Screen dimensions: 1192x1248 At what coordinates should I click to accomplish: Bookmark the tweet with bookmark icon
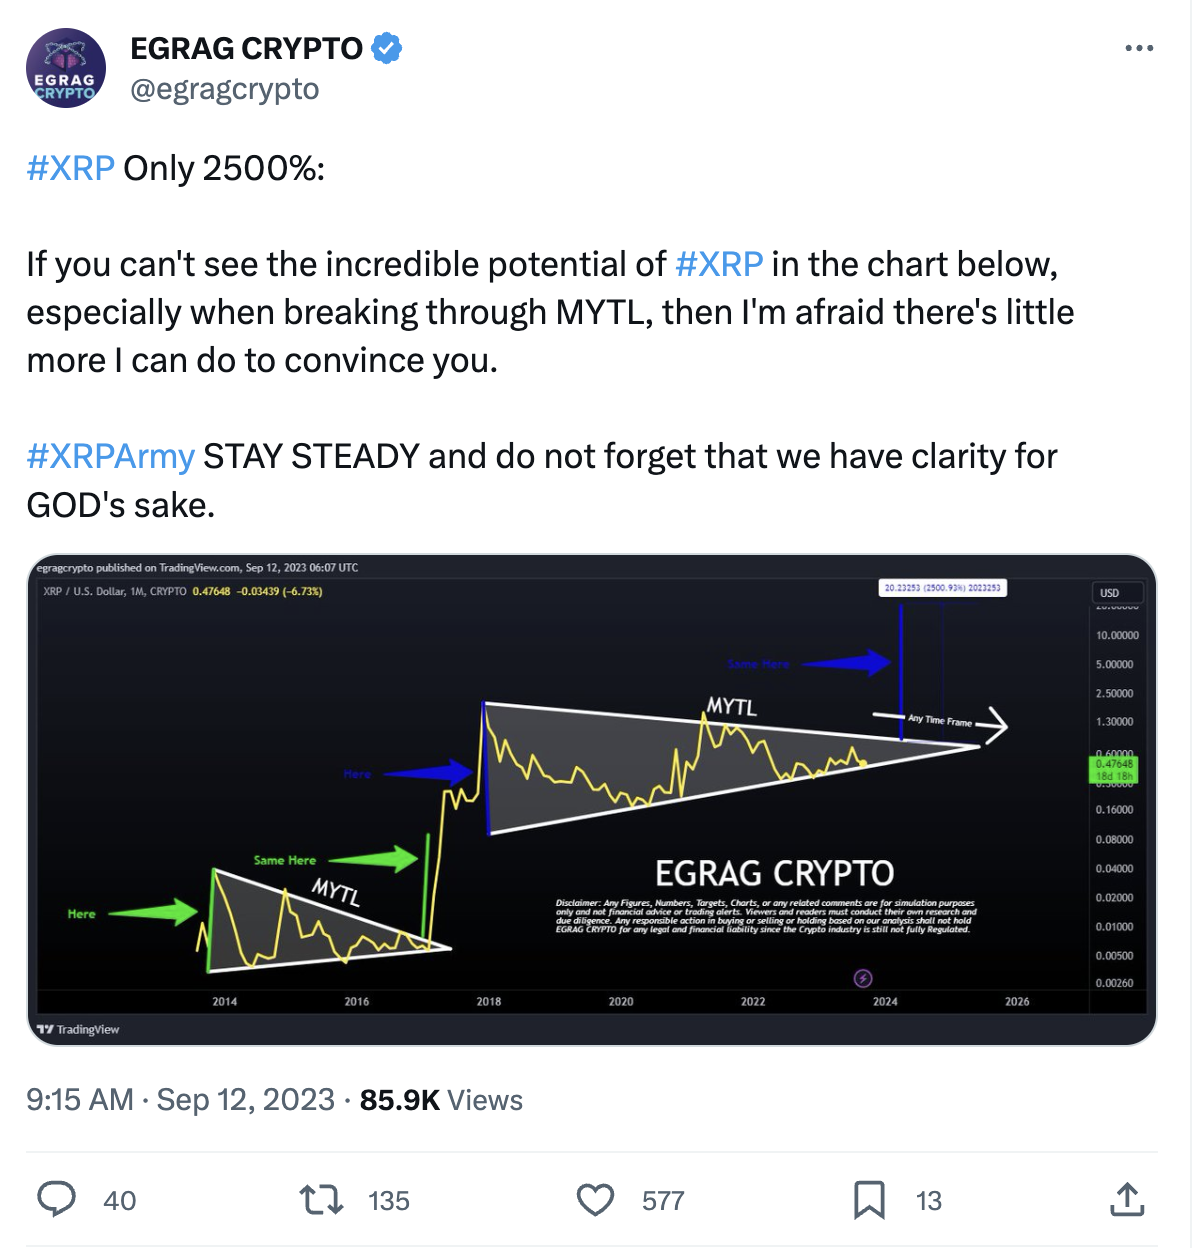(869, 1199)
